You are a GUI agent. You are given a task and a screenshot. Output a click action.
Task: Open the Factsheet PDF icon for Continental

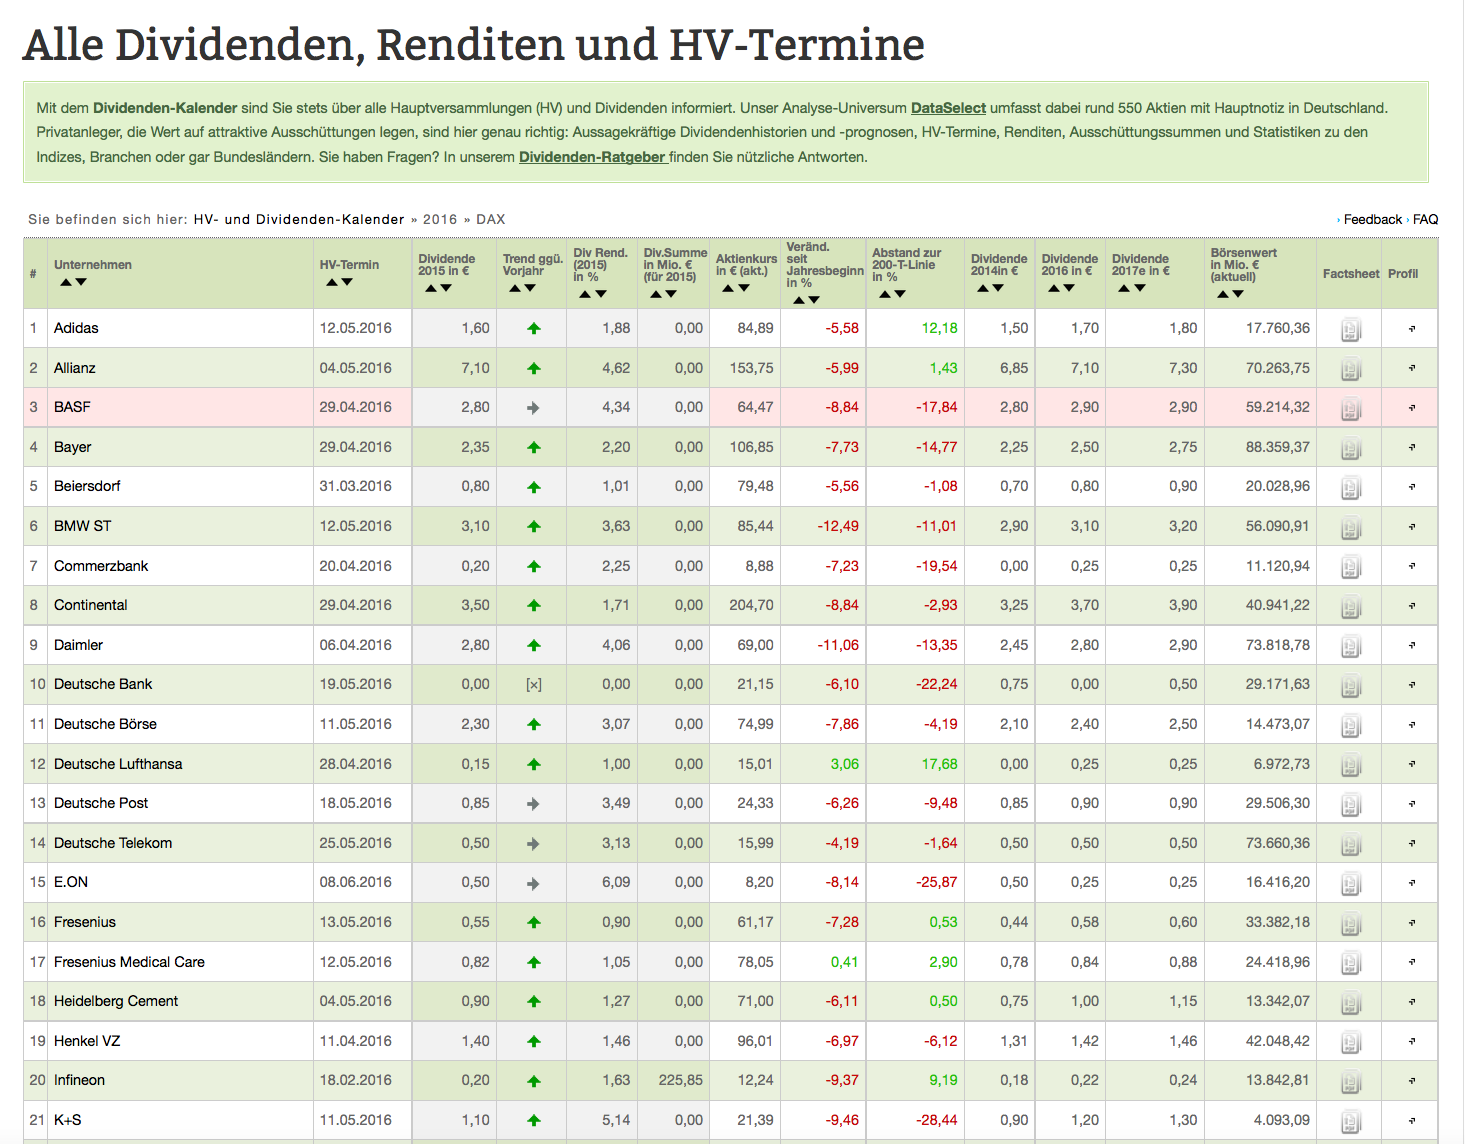click(1351, 606)
